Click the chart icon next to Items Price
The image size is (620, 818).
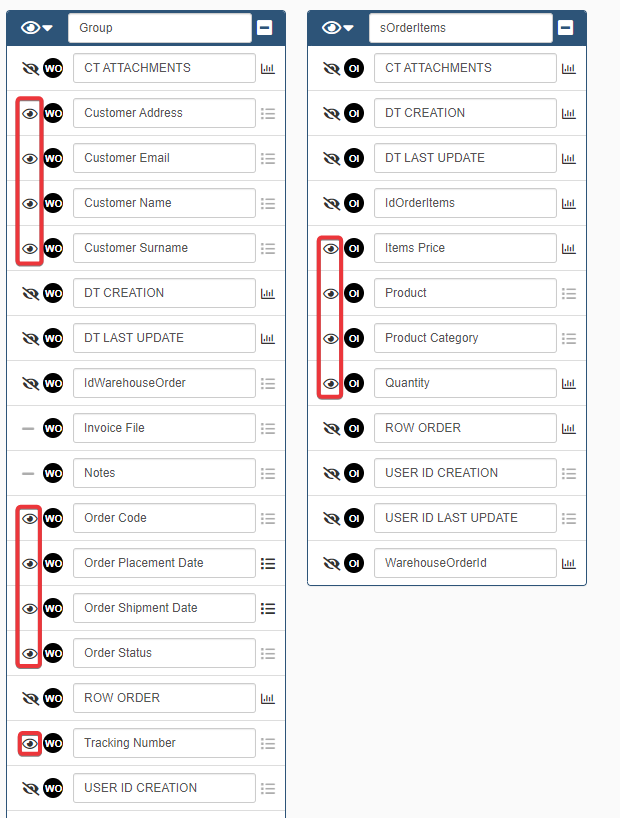point(568,249)
